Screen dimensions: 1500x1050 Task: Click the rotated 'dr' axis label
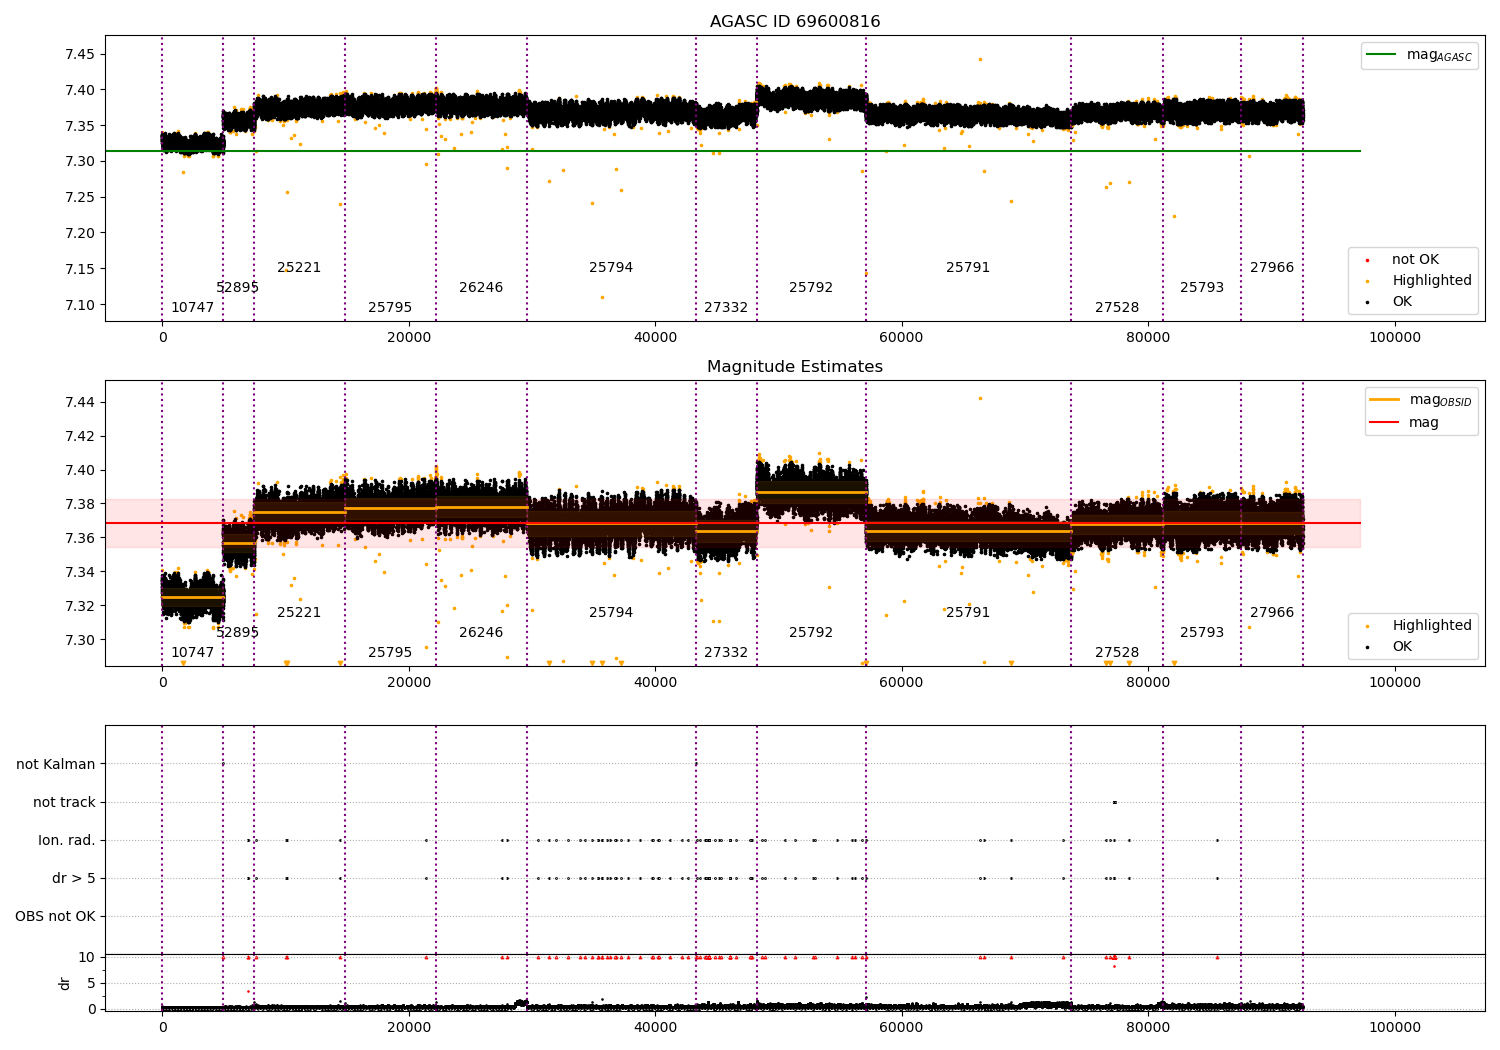click(x=65, y=983)
